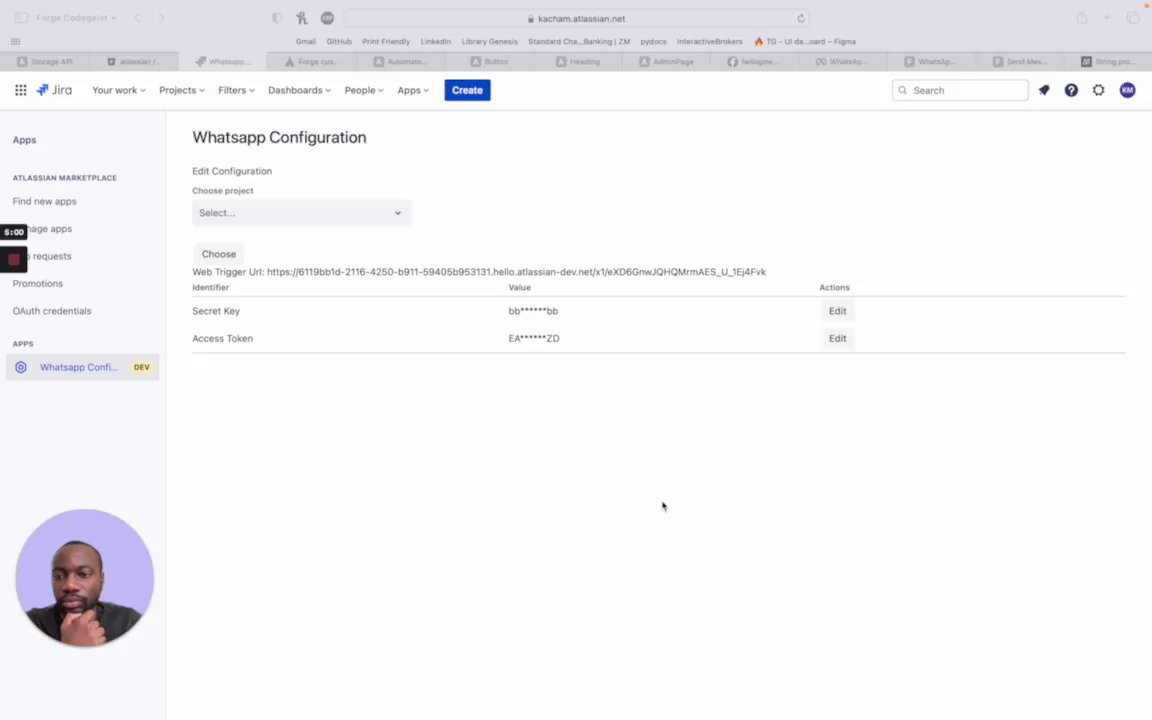Expand the Apps menu in top navigation
Image resolution: width=1152 pixels, height=720 pixels.
pos(413,90)
